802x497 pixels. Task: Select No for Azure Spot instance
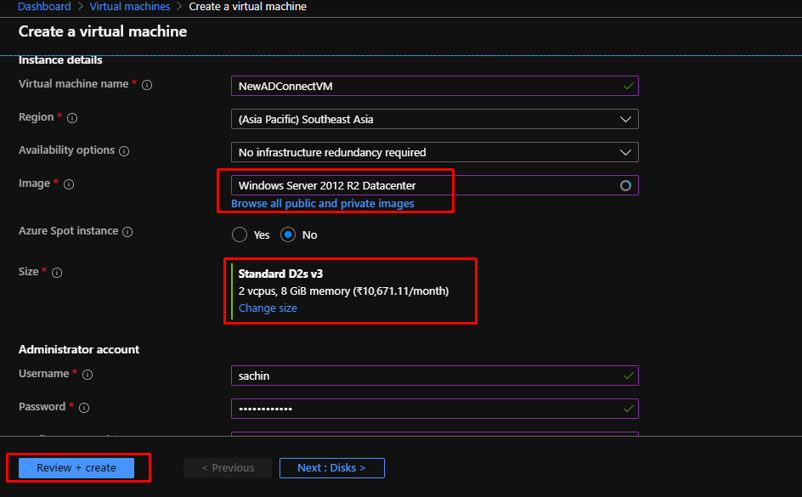288,235
